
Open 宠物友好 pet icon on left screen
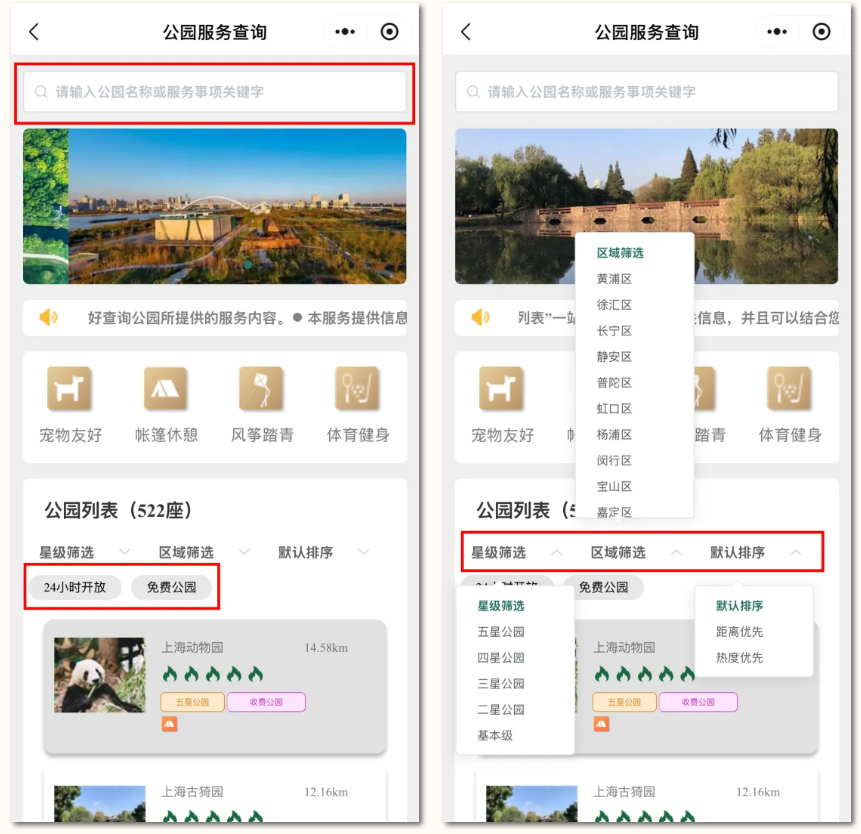70,389
